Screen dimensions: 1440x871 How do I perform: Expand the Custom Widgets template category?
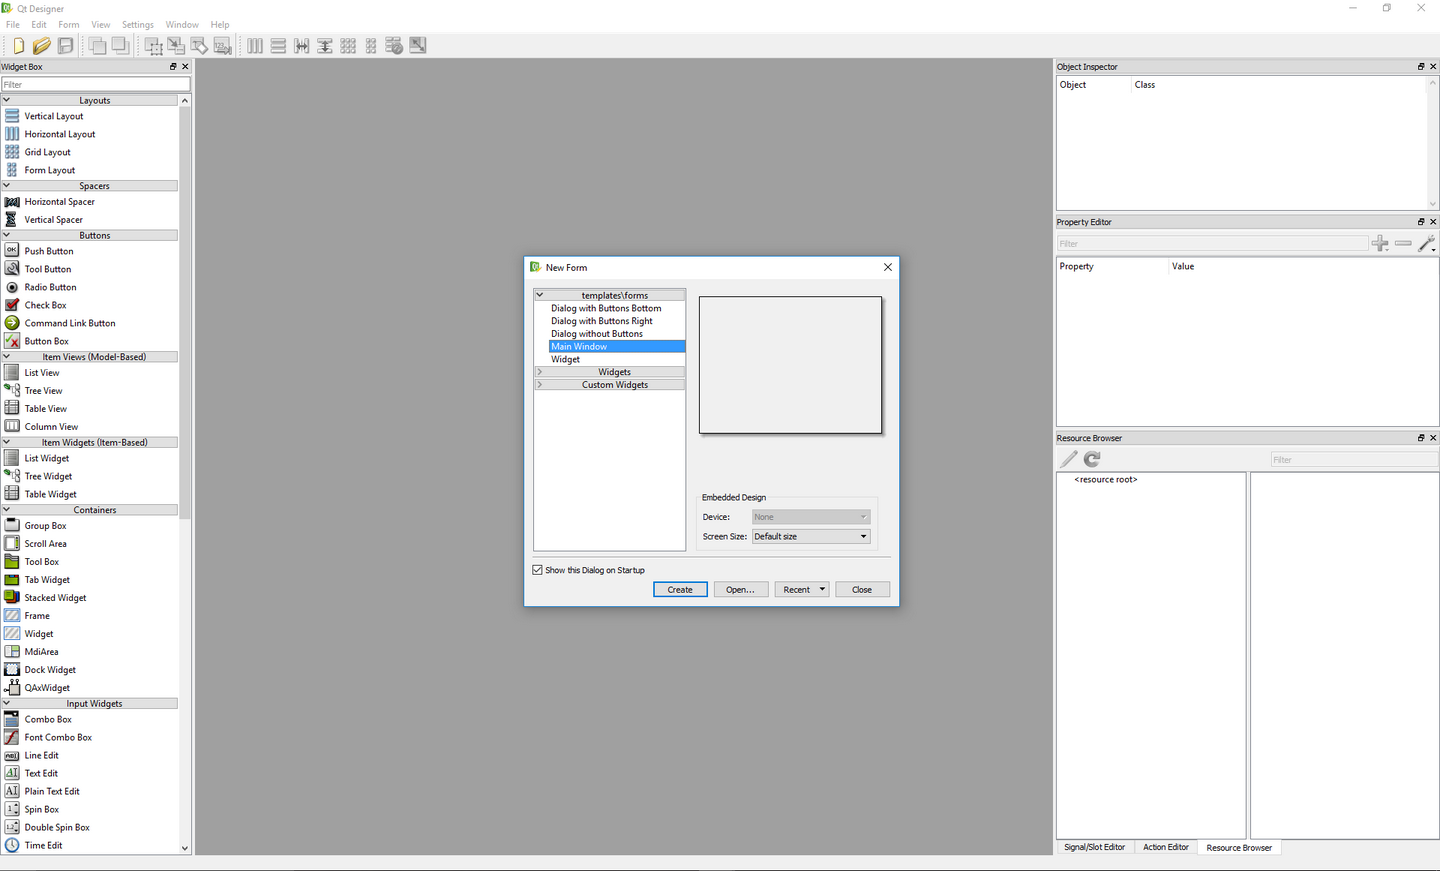click(539, 384)
